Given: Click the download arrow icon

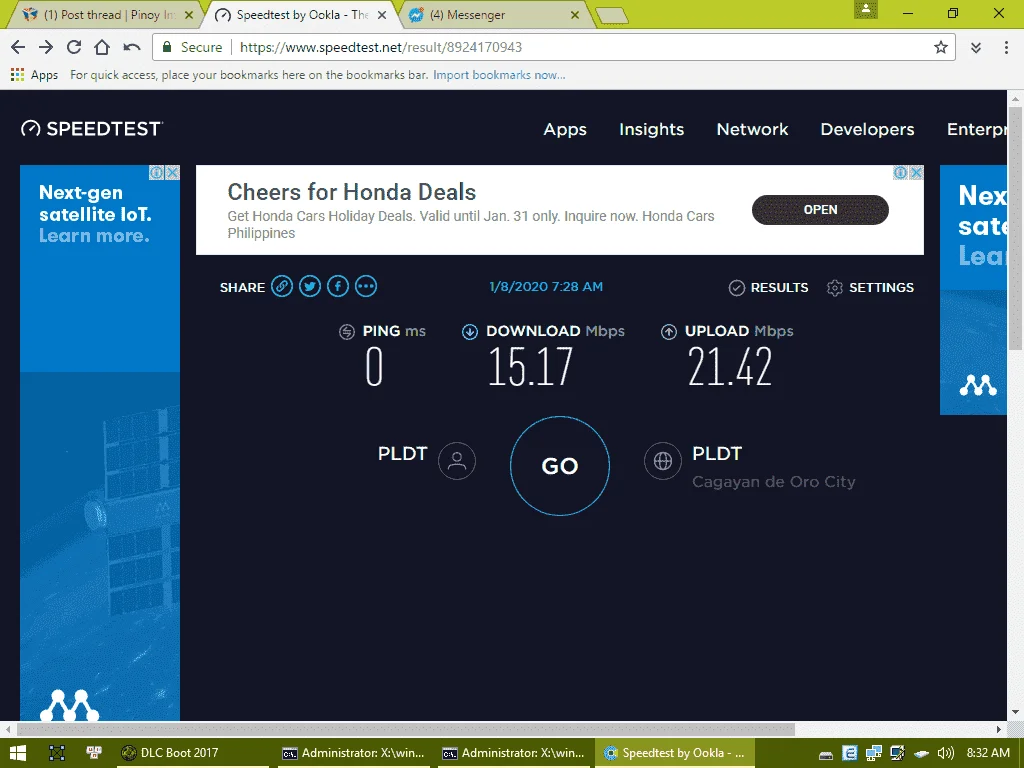Looking at the screenshot, I should 470,332.
